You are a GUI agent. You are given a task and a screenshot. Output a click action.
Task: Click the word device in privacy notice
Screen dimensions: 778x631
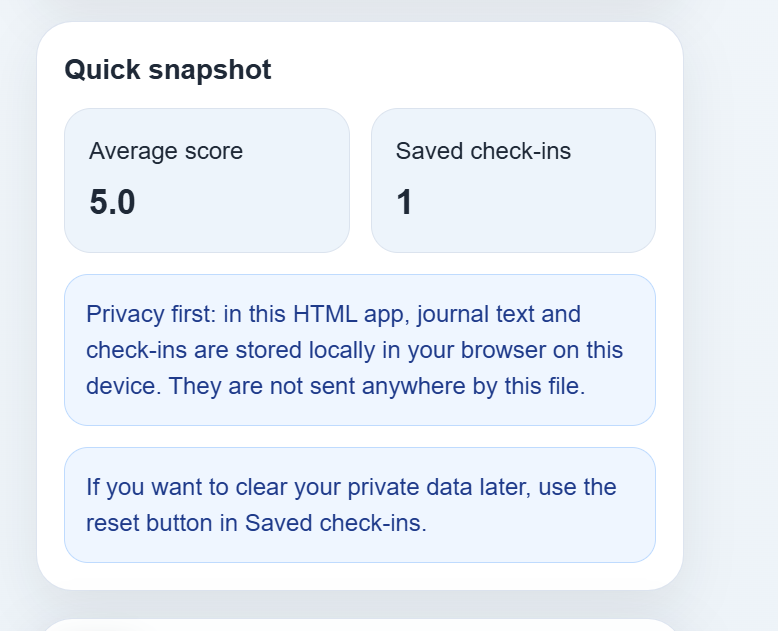(124, 386)
